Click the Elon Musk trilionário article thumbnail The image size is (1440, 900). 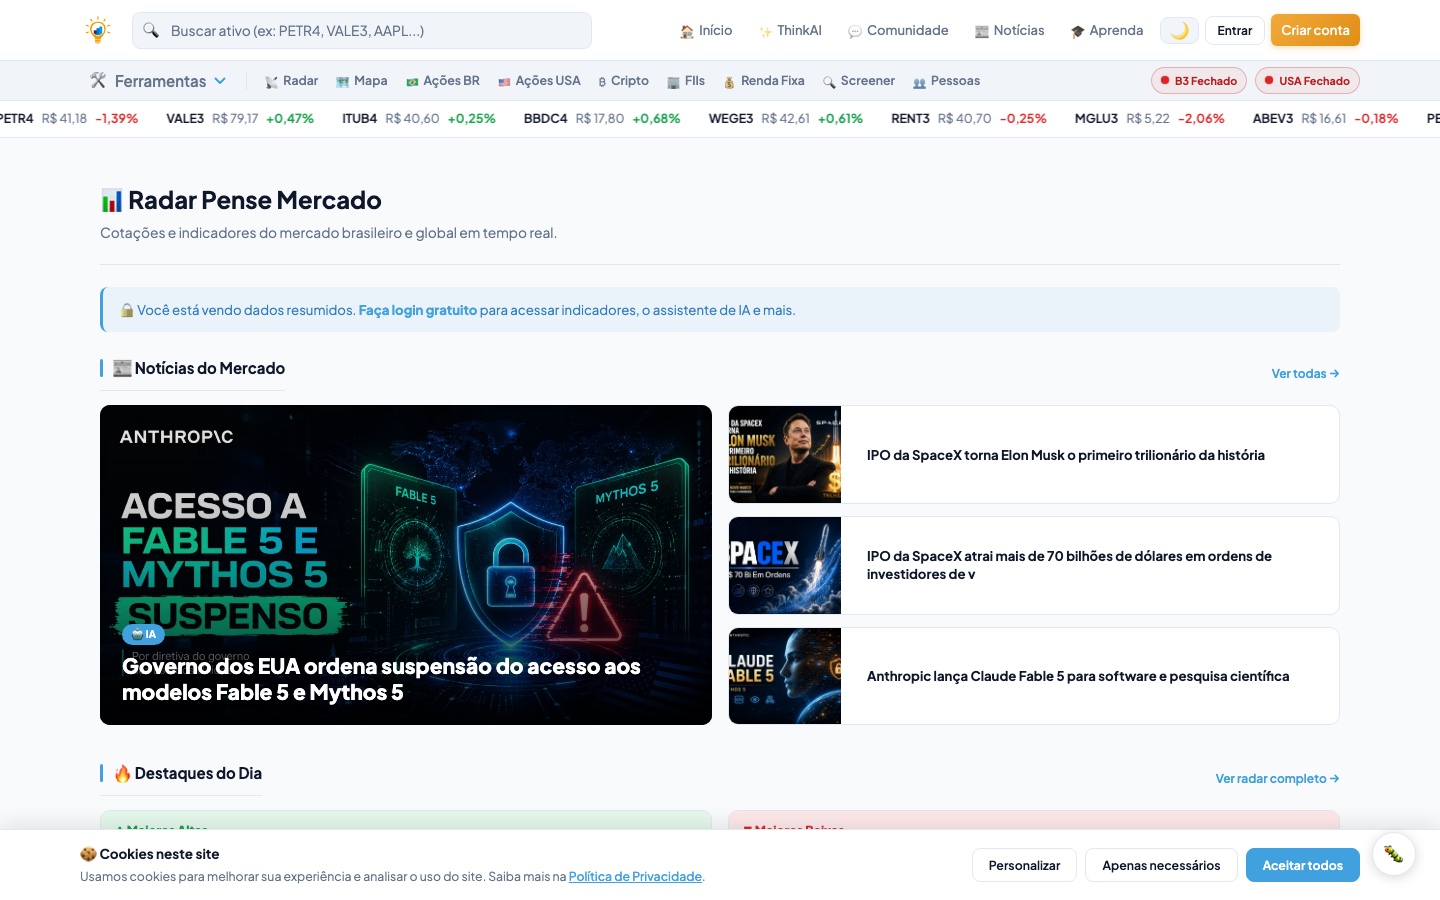click(x=785, y=454)
